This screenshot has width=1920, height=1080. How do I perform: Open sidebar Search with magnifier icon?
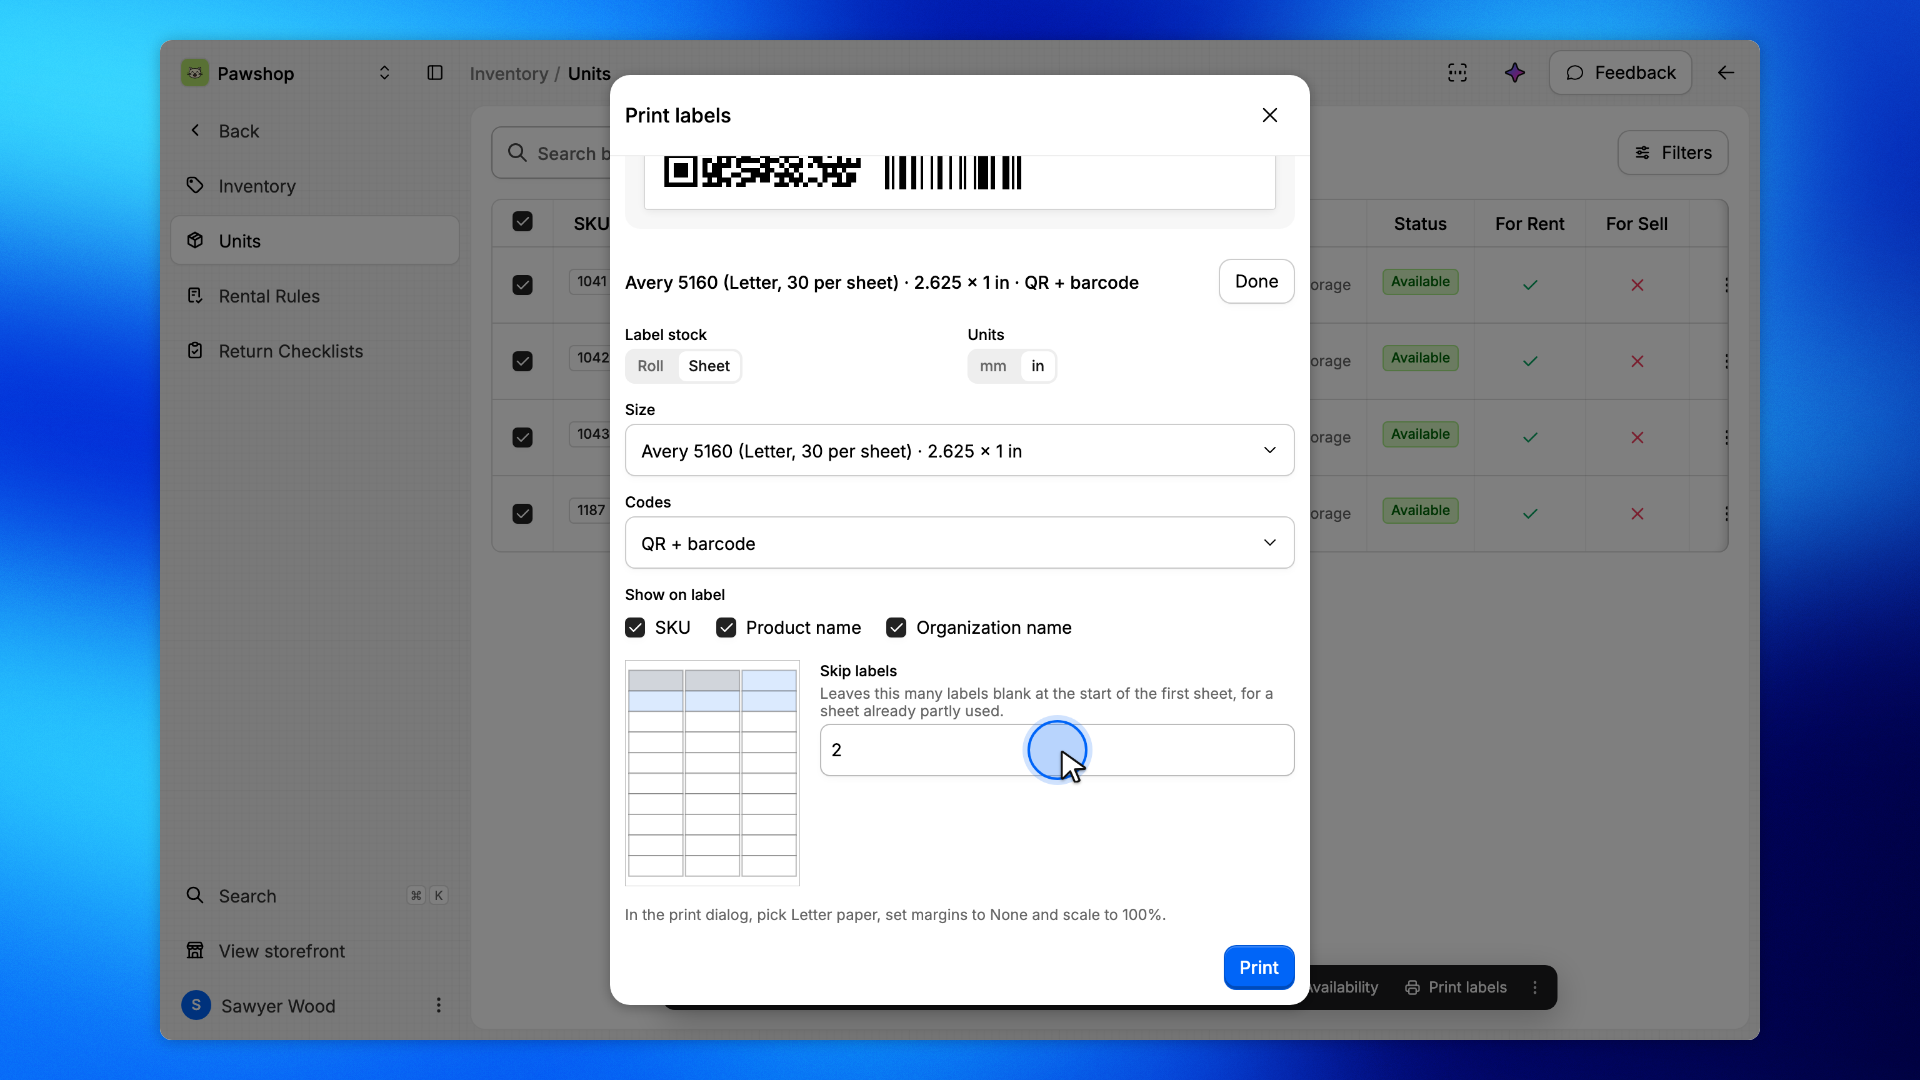point(315,896)
